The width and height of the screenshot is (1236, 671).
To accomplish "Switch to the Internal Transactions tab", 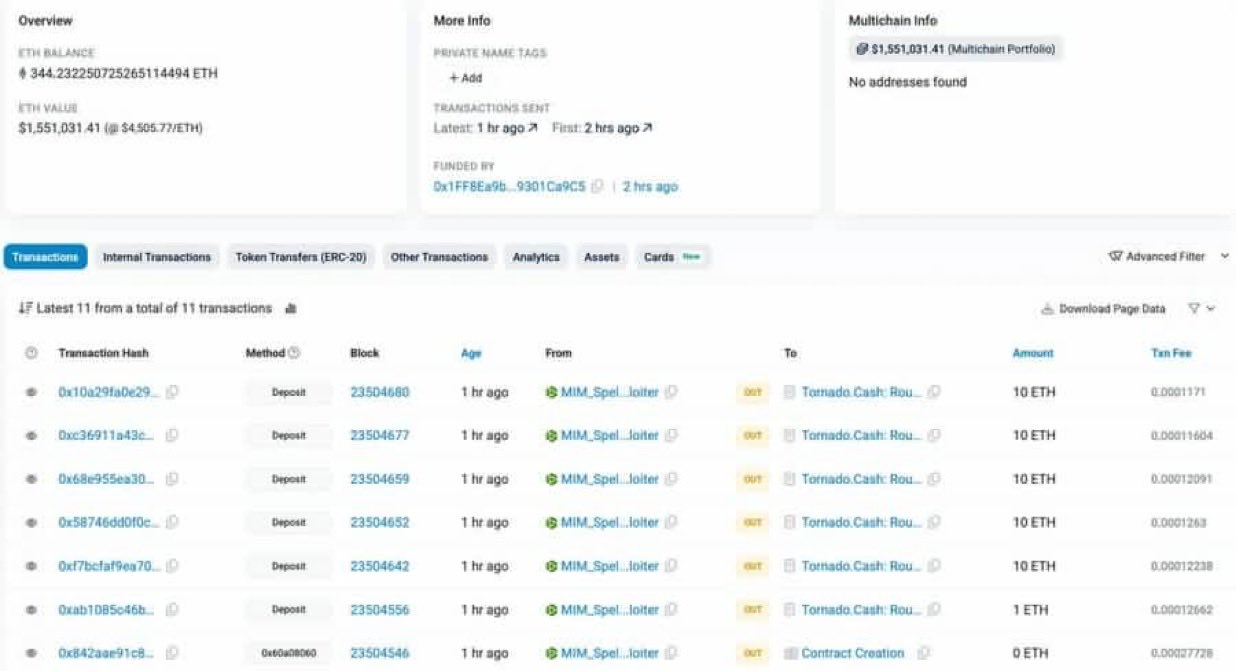I will (157, 257).
